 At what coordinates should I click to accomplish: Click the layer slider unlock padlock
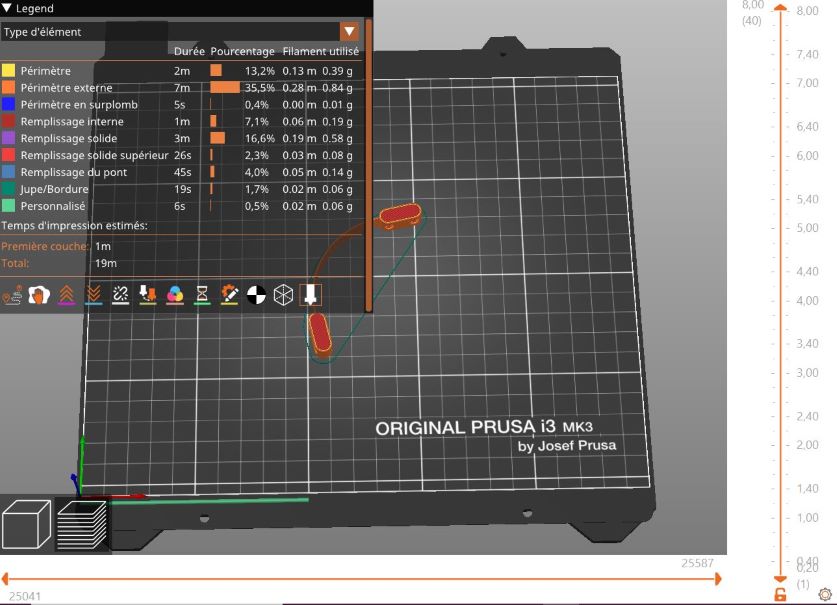coord(780,594)
